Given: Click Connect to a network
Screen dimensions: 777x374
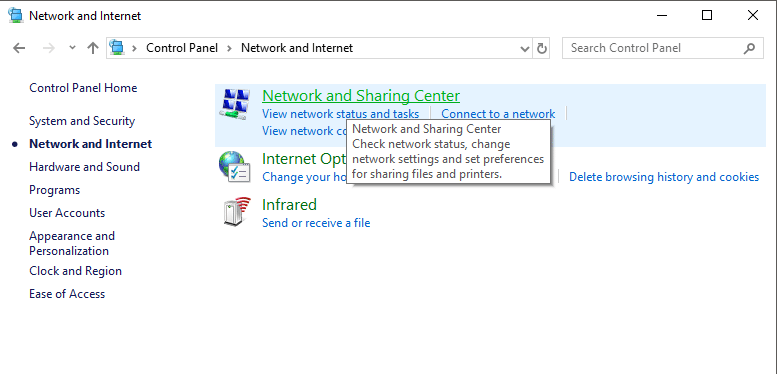Looking at the screenshot, I should point(498,114).
